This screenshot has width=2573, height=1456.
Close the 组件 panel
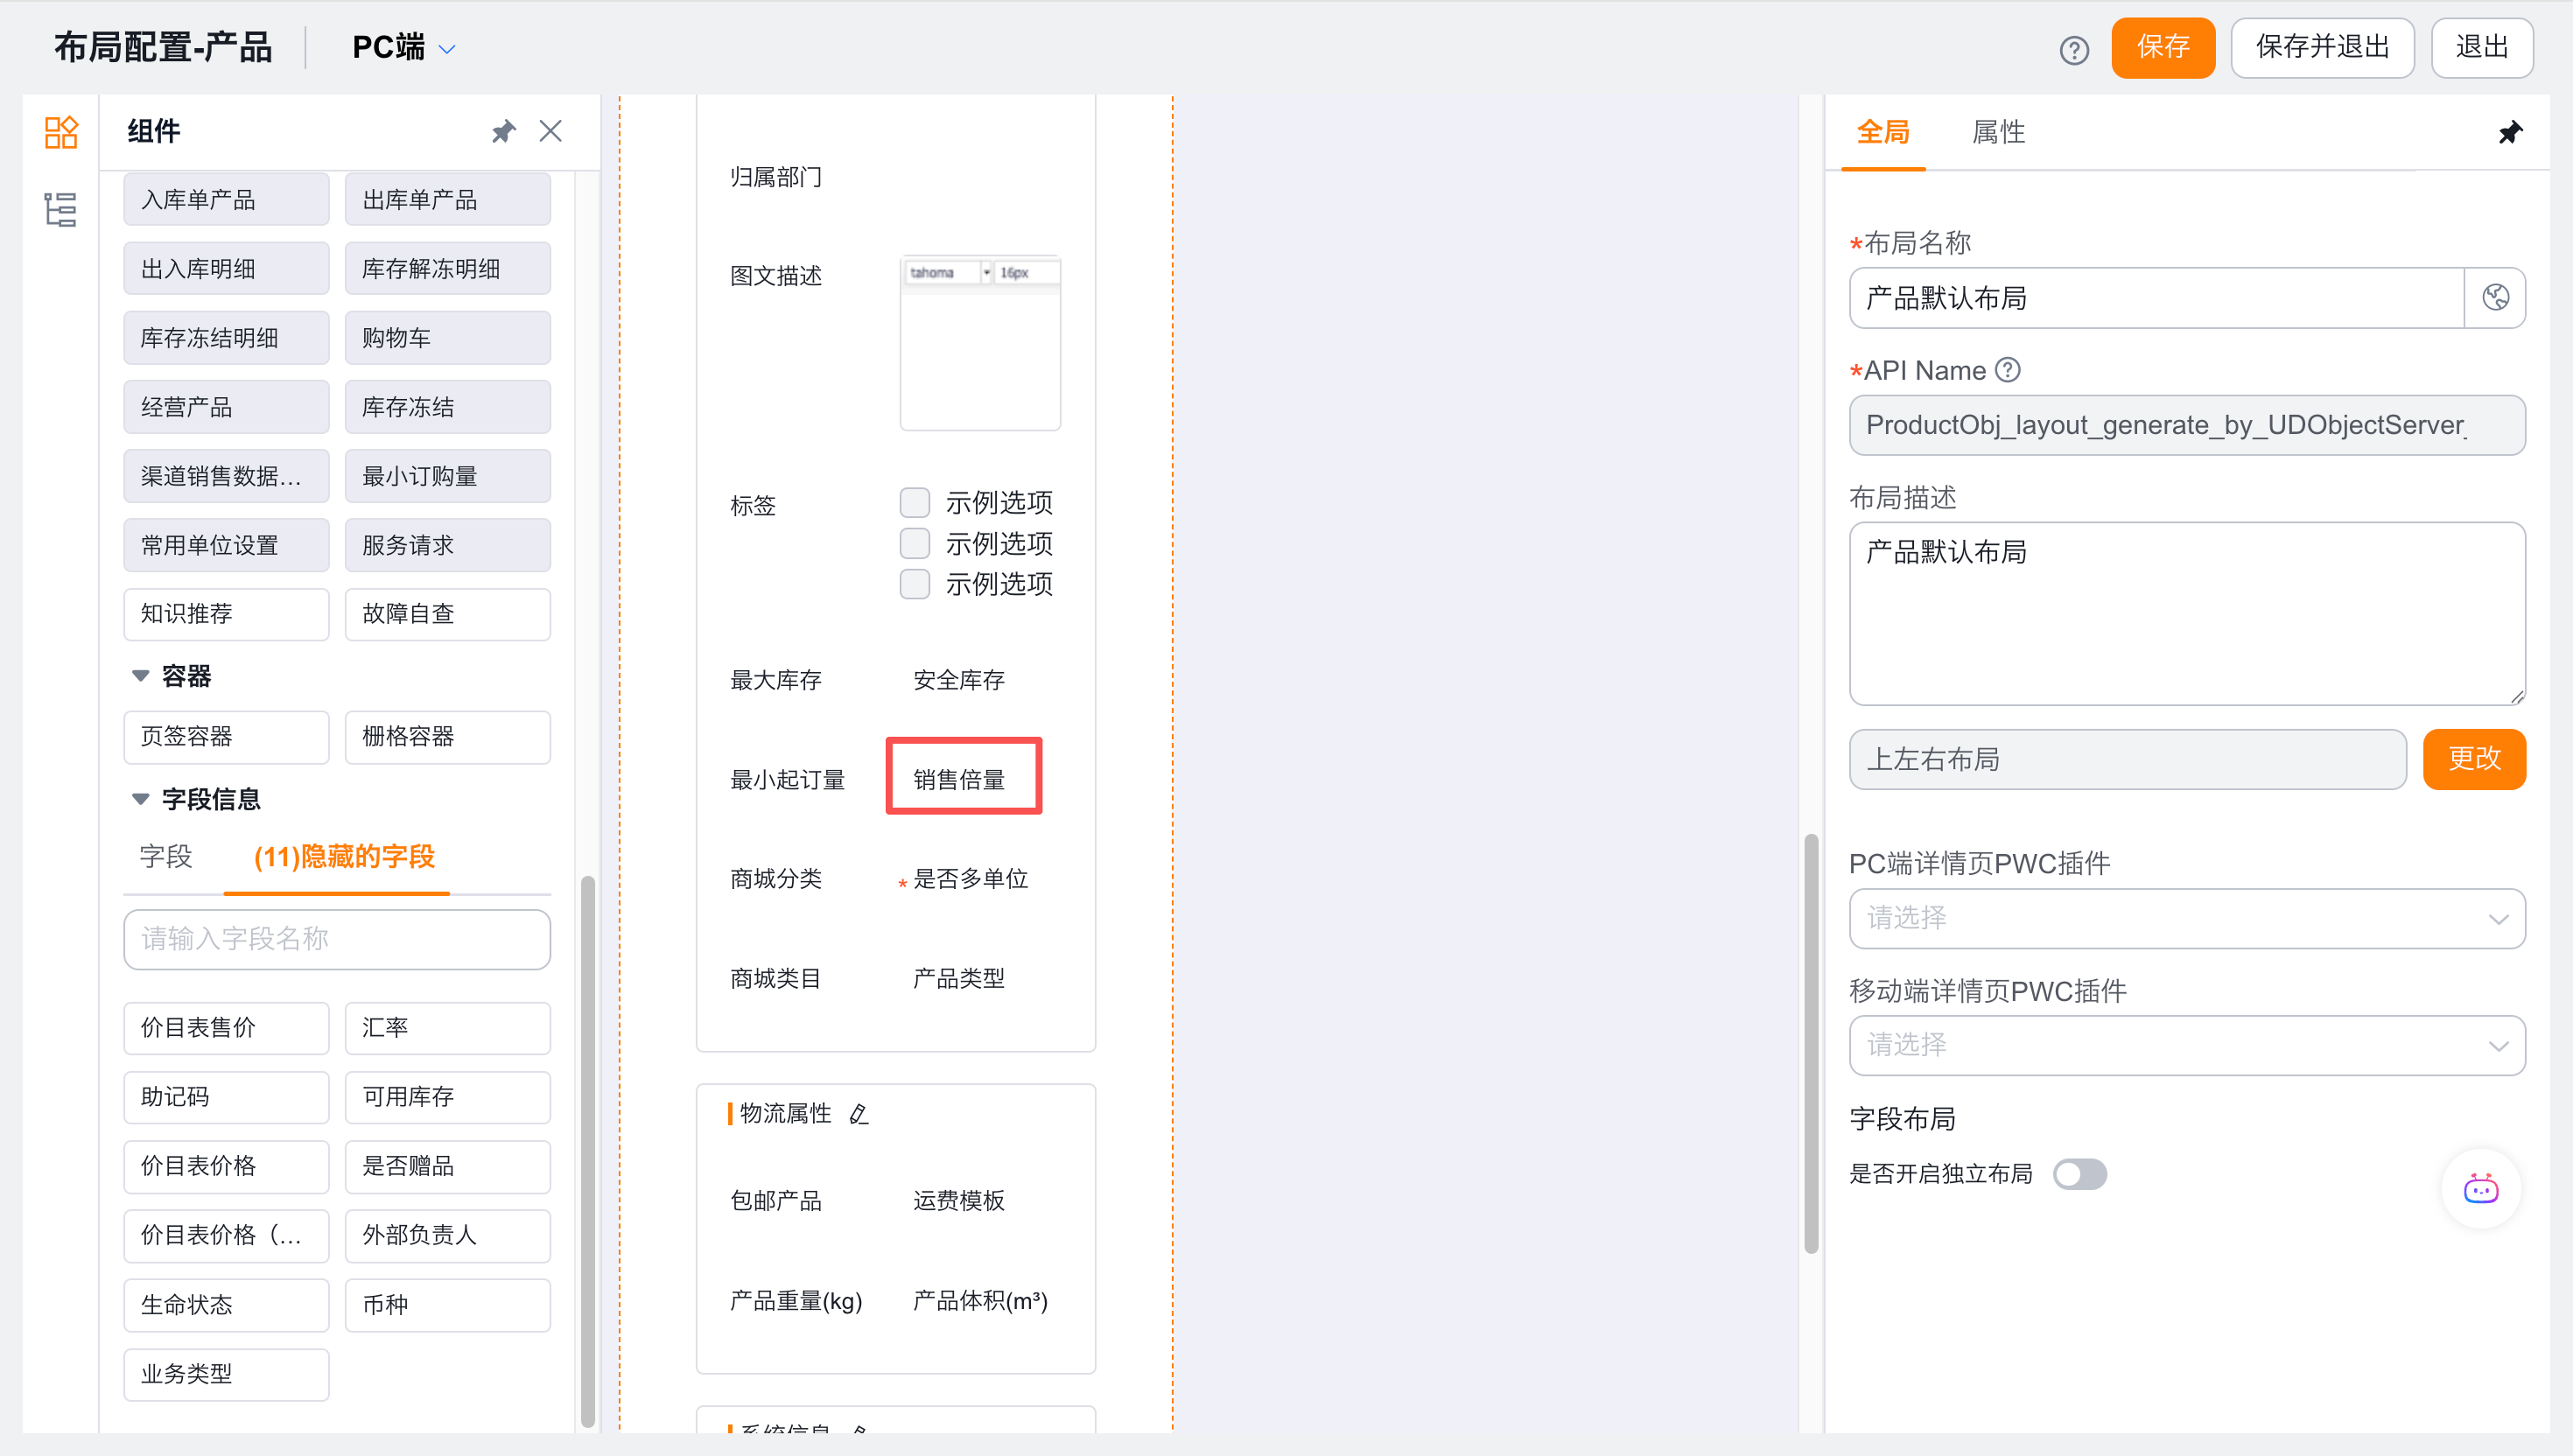[x=550, y=131]
